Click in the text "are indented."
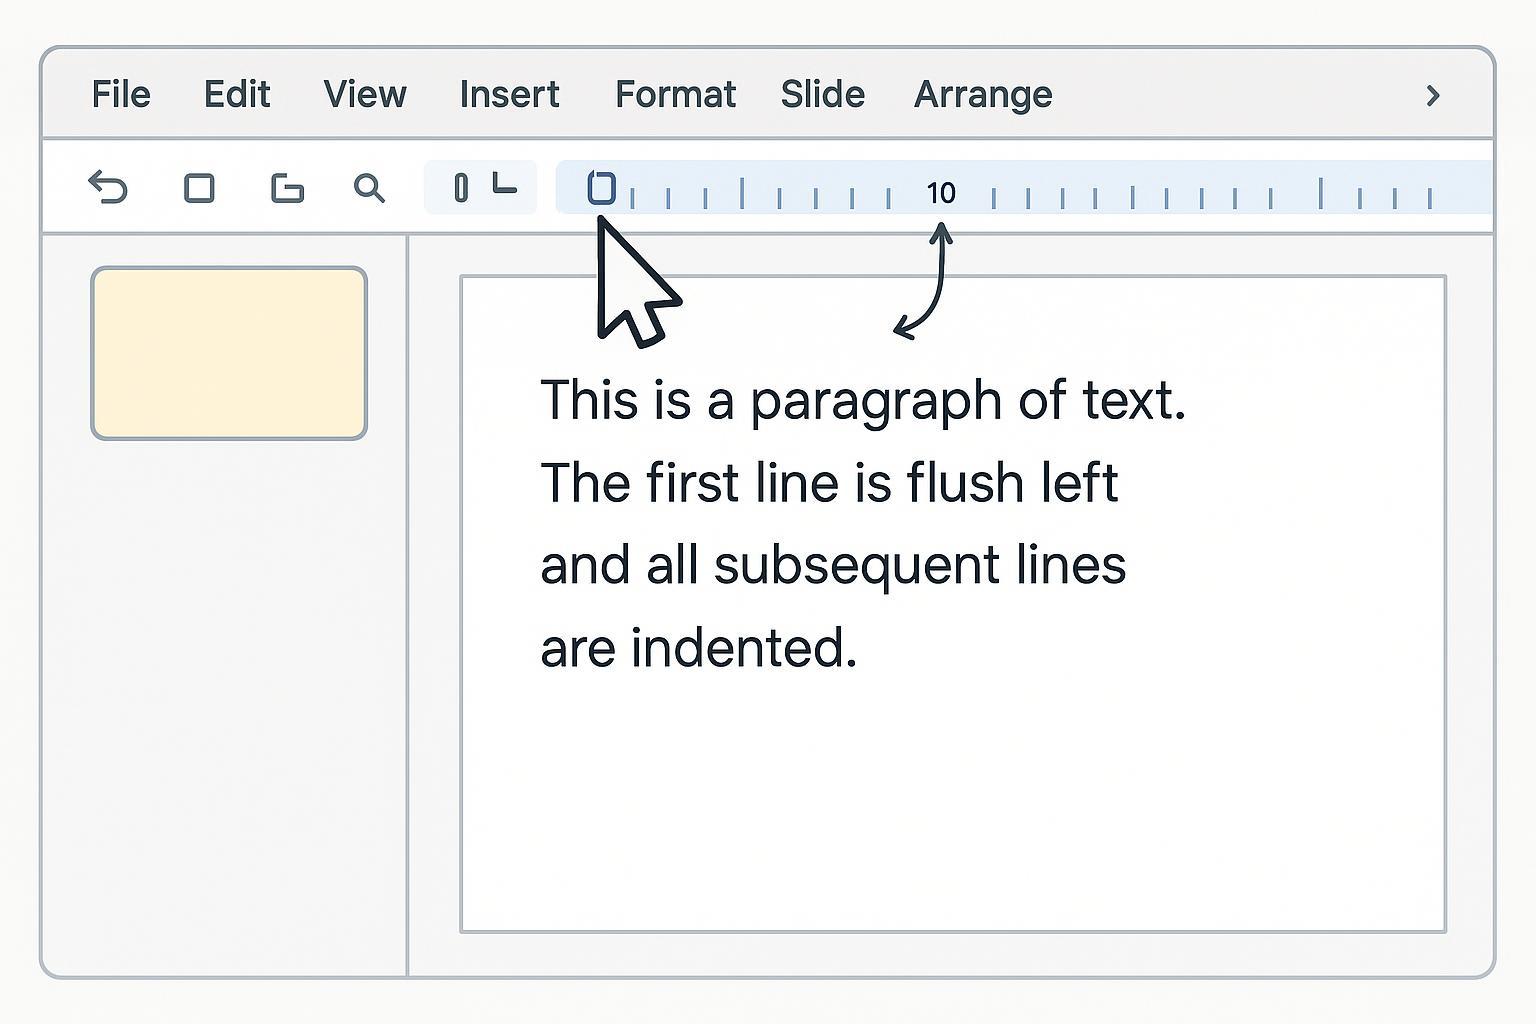Screen dimensions: 1536x1024 point(698,648)
